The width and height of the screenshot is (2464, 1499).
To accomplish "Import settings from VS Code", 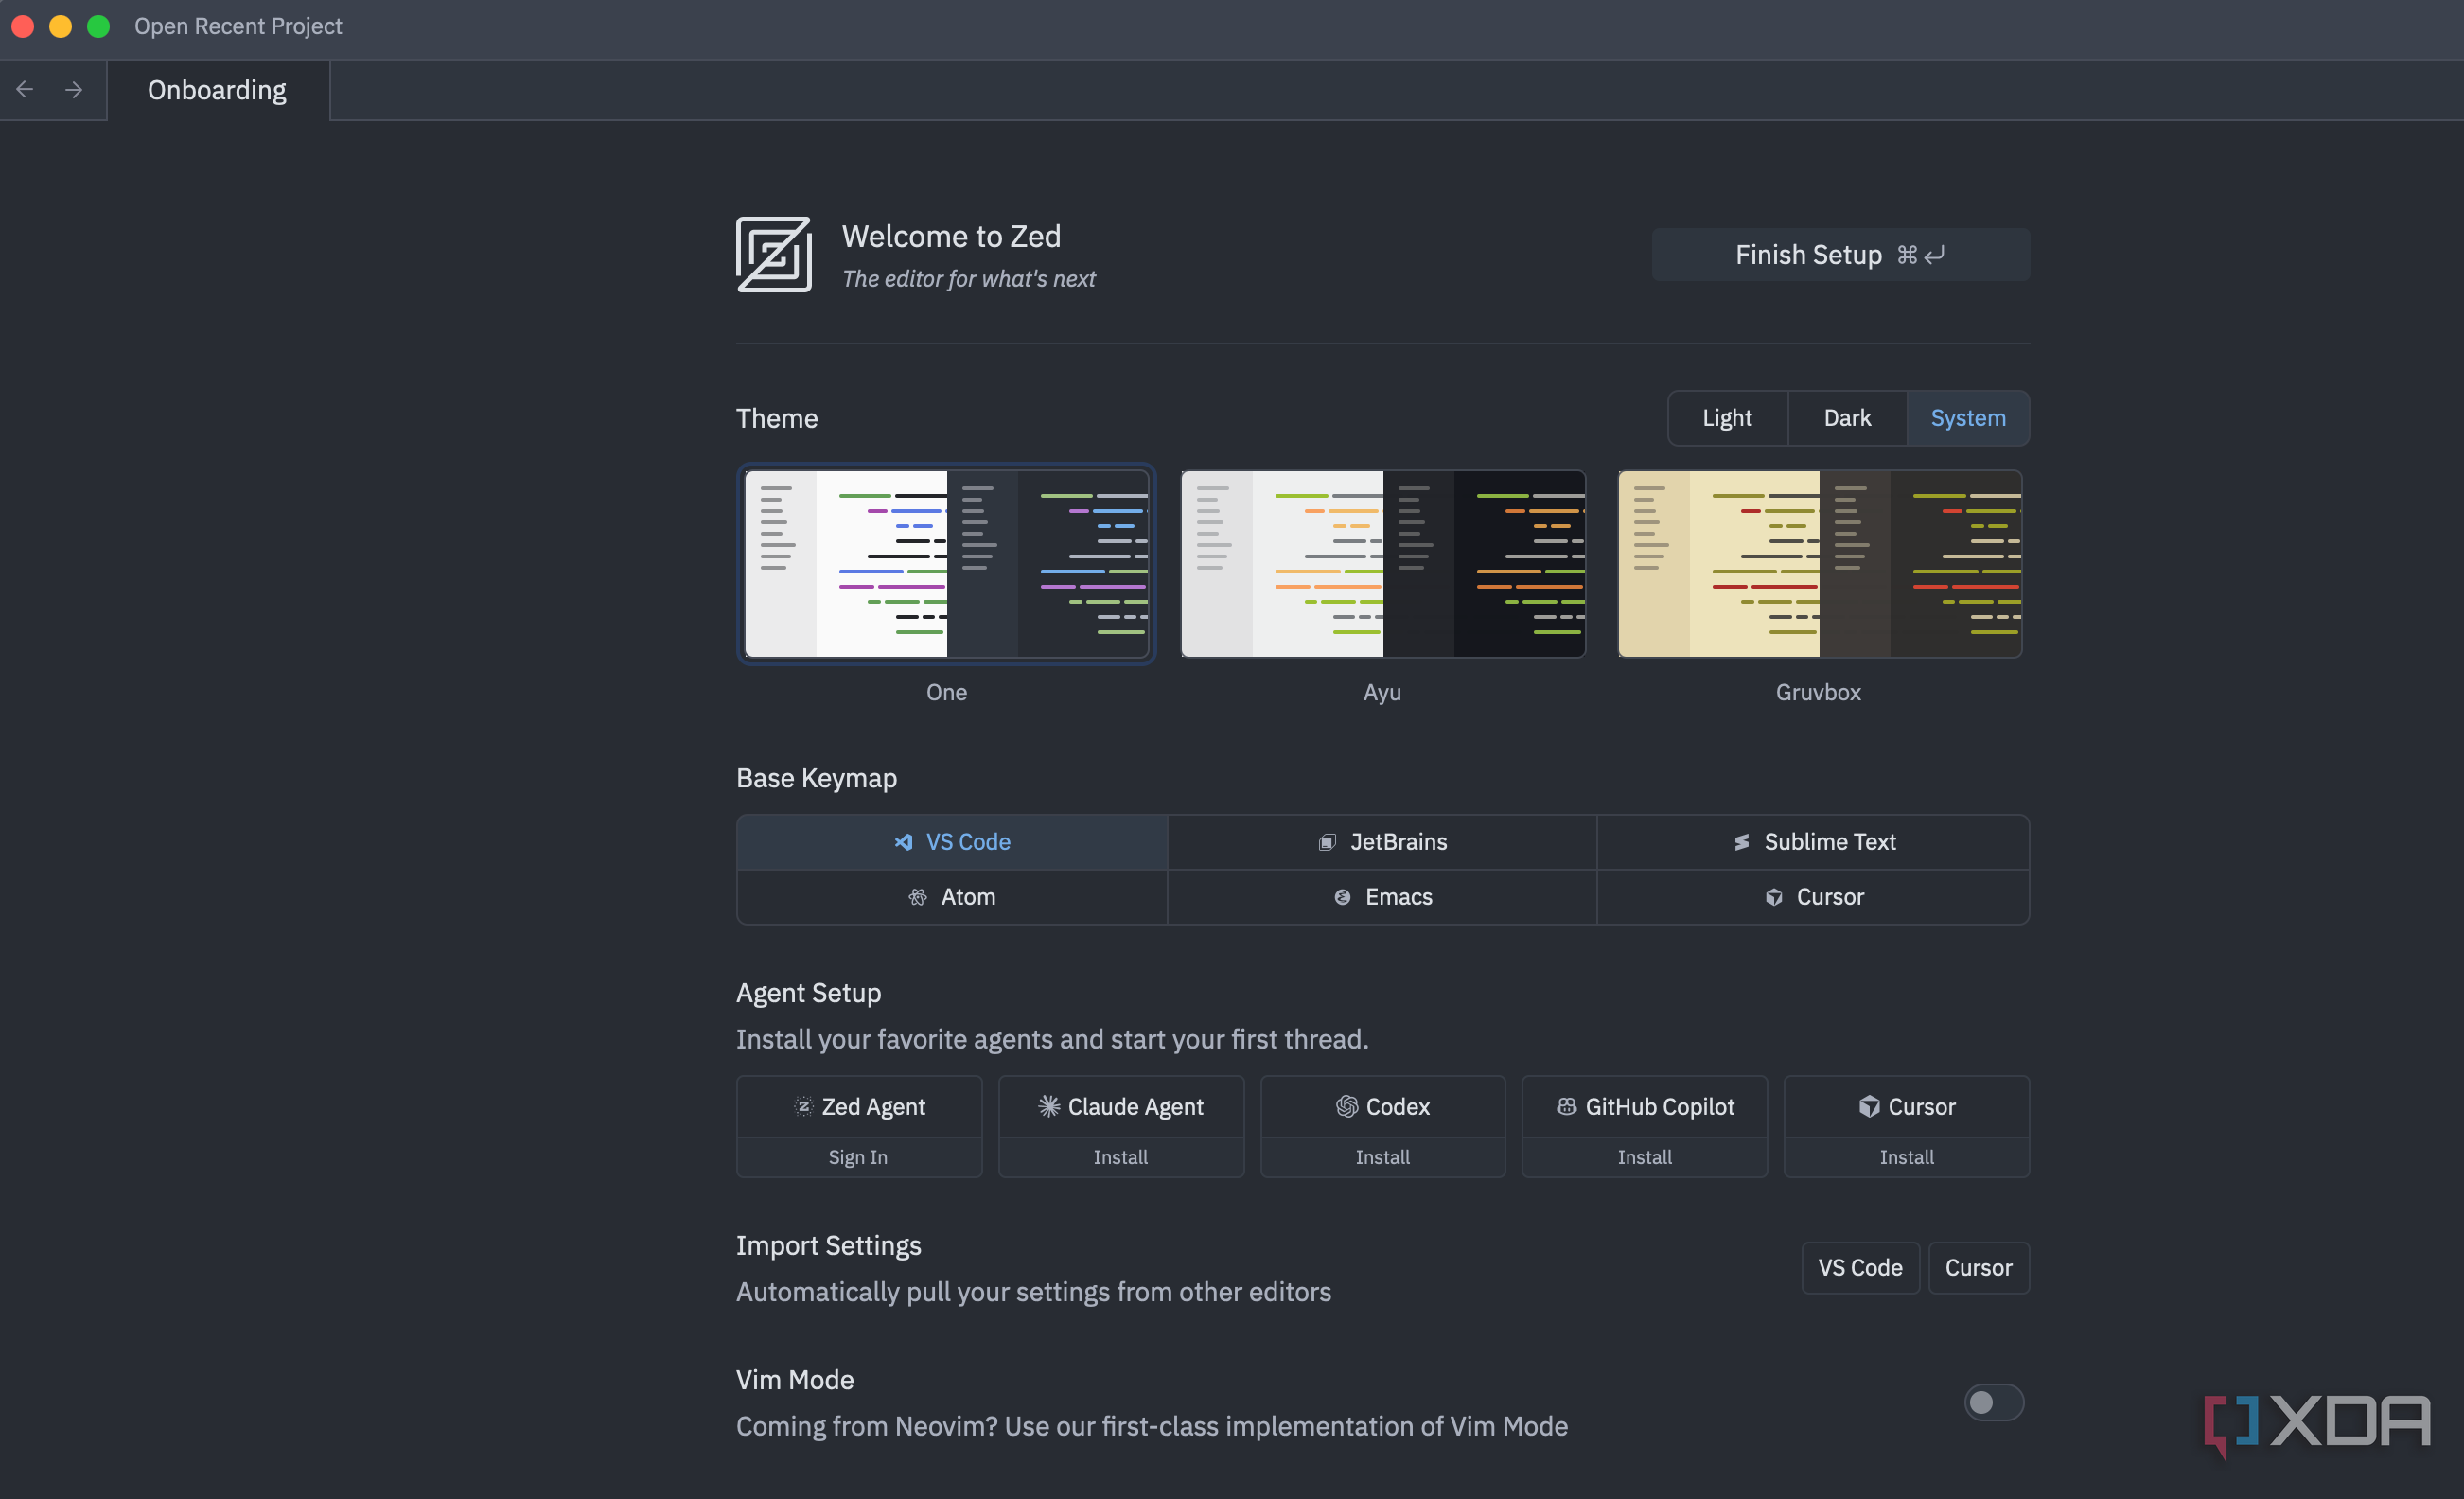I will (1860, 1268).
